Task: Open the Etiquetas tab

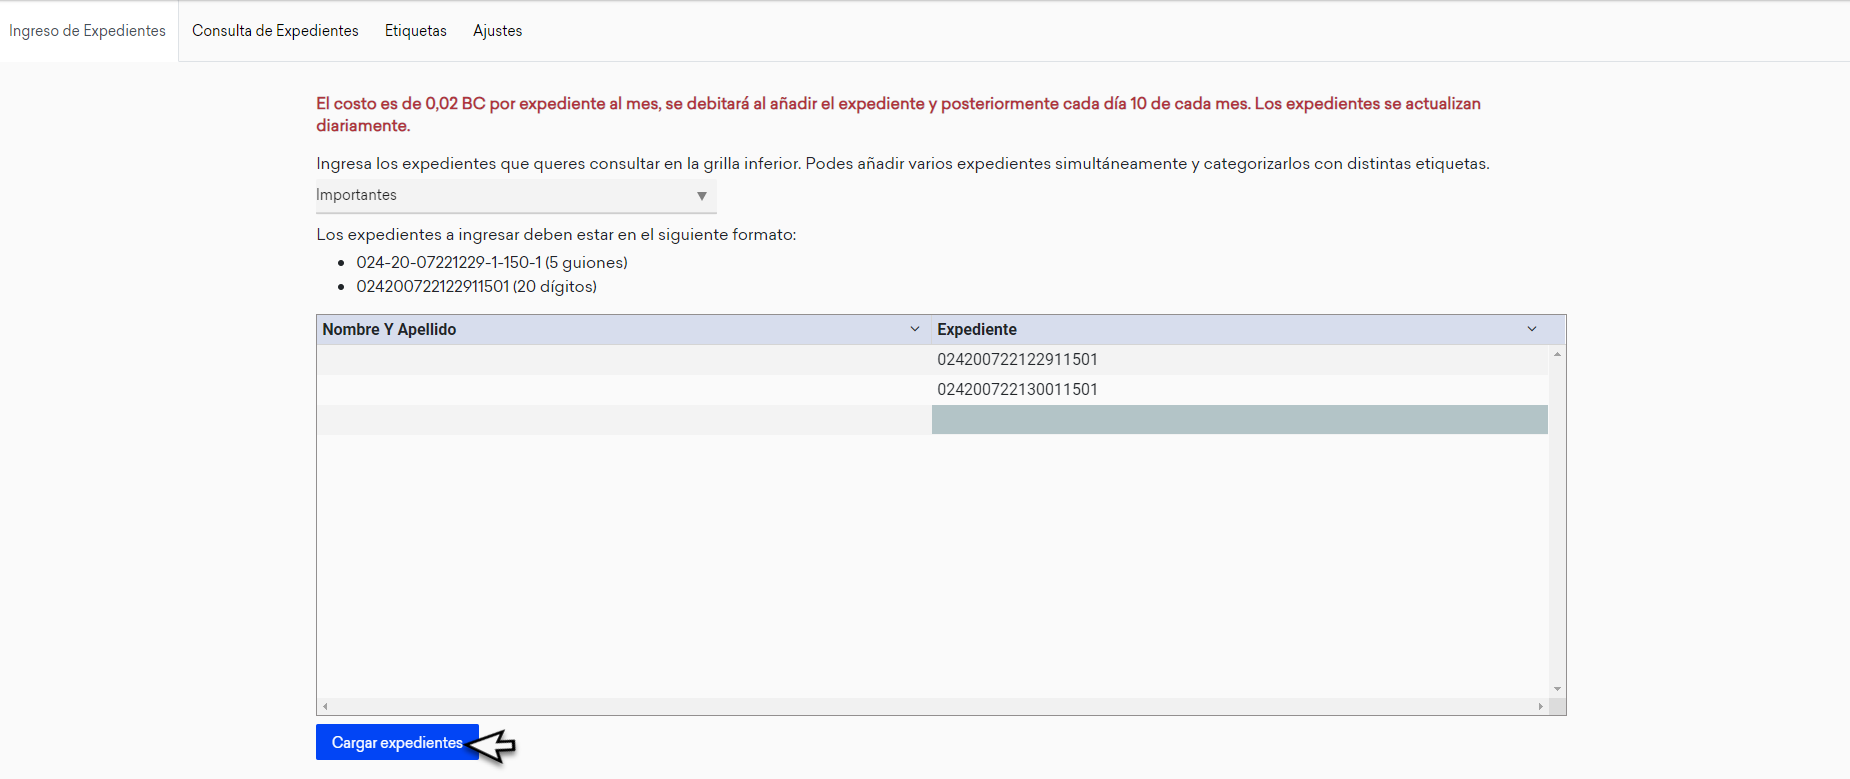Action: [x=416, y=31]
